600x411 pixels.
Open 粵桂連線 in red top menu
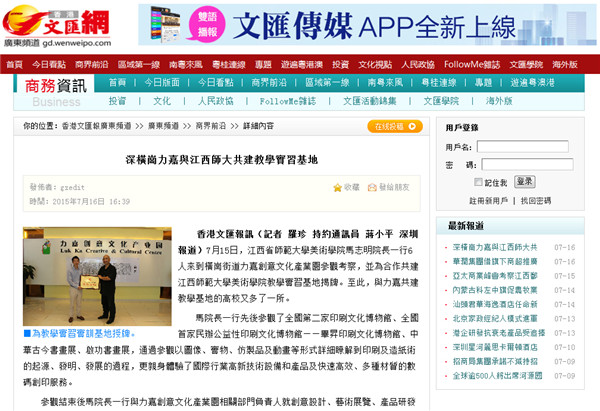coord(229,65)
